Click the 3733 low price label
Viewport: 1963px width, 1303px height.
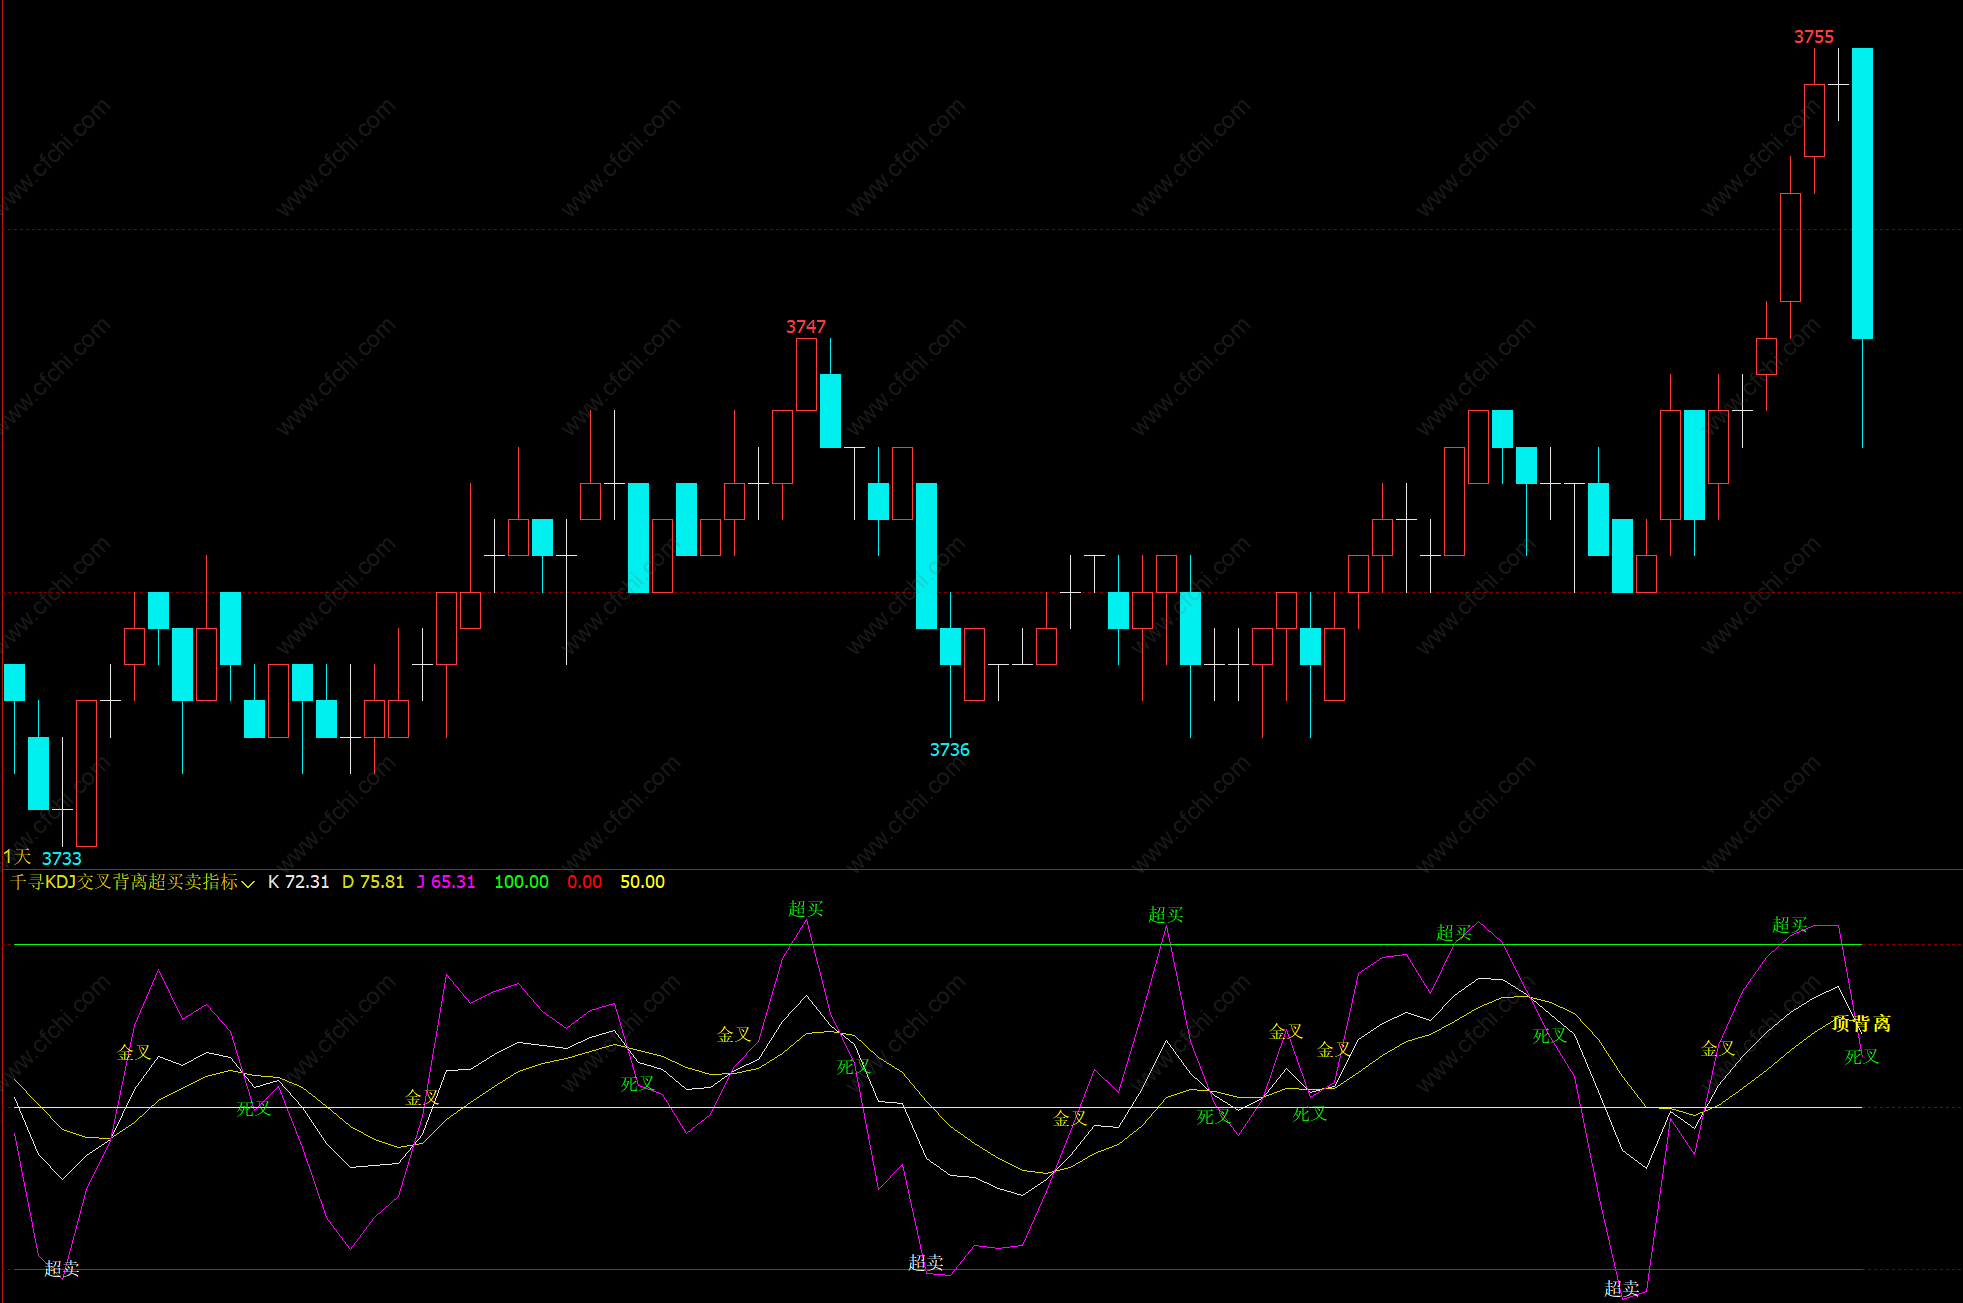click(x=61, y=858)
